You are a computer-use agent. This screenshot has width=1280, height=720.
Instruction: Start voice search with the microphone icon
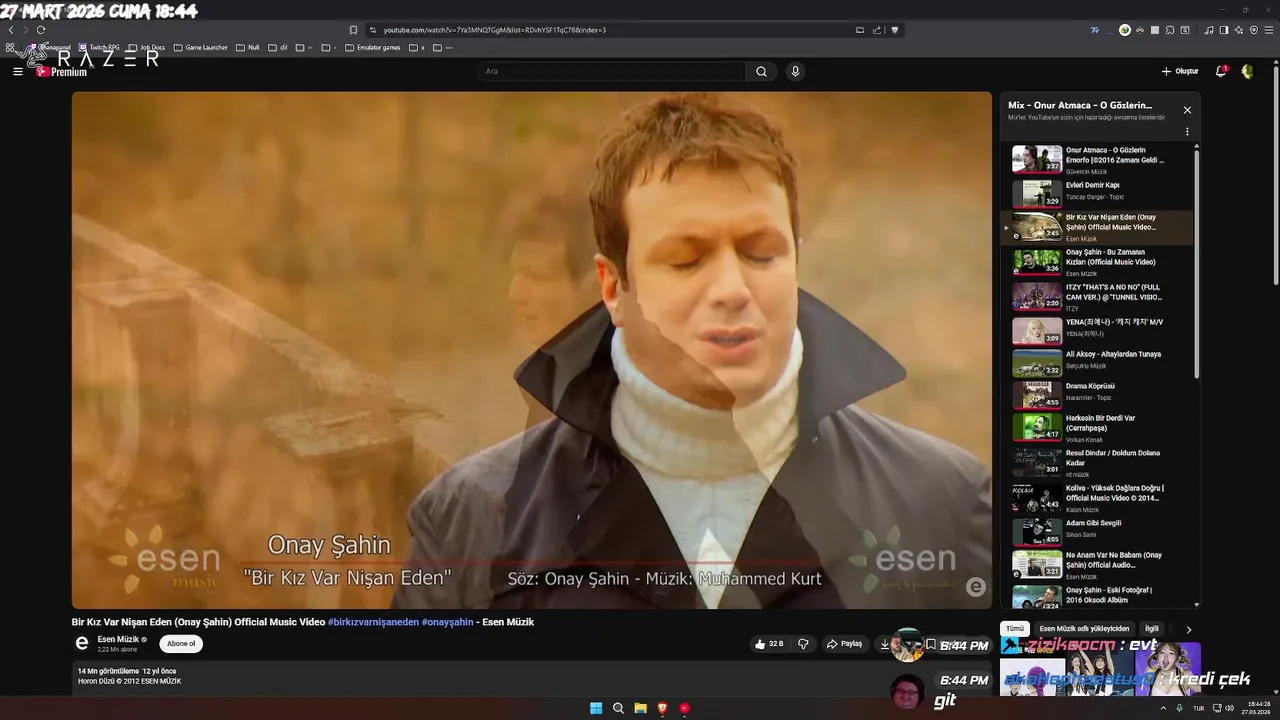click(x=795, y=71)
